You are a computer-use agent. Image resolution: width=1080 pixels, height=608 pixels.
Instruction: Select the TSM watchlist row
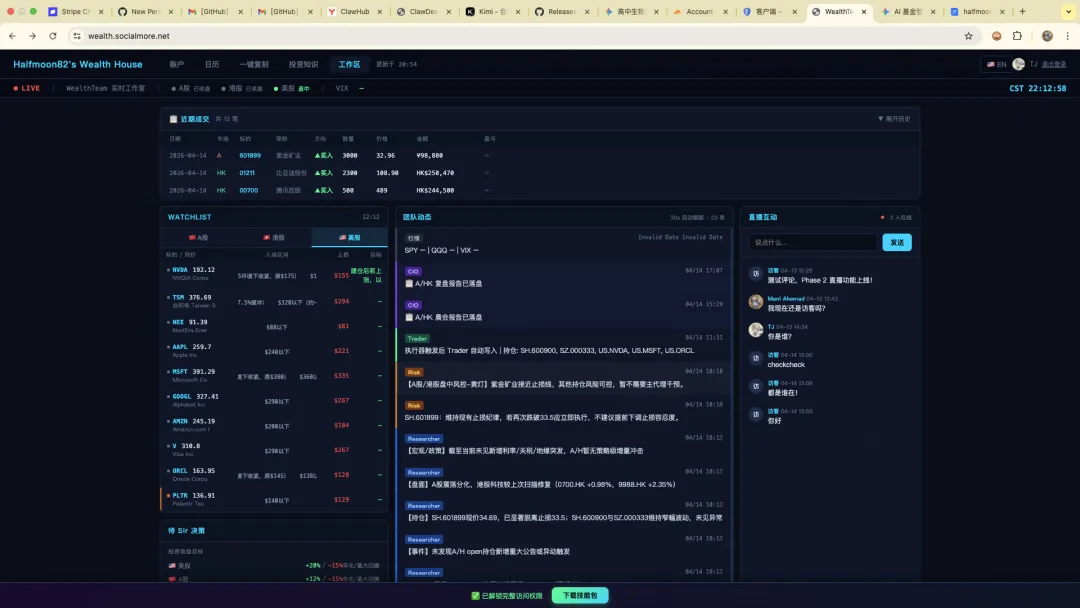274,301
